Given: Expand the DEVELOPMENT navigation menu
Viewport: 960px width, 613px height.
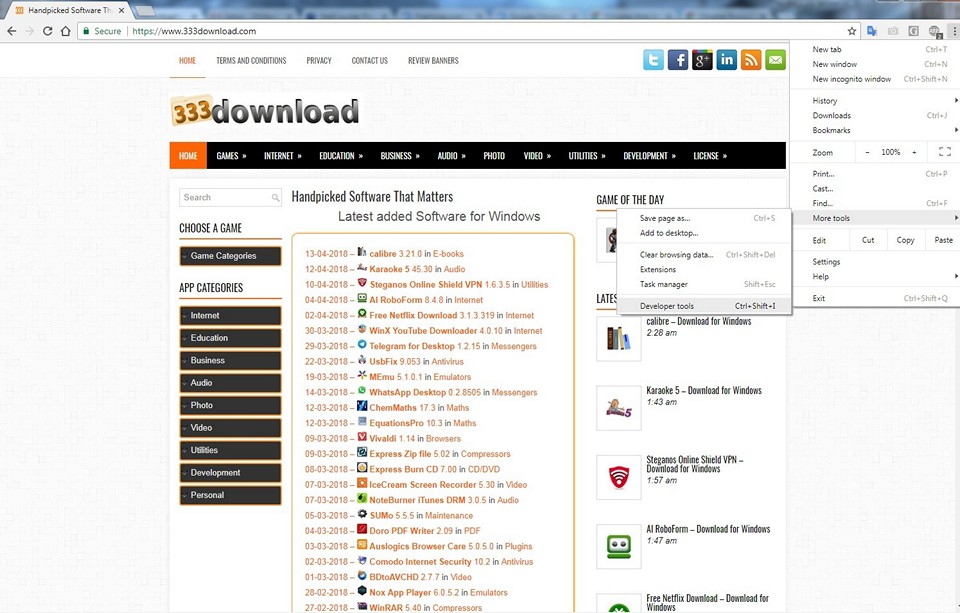Looking at the screenshot, I should (x=649, y=156).
